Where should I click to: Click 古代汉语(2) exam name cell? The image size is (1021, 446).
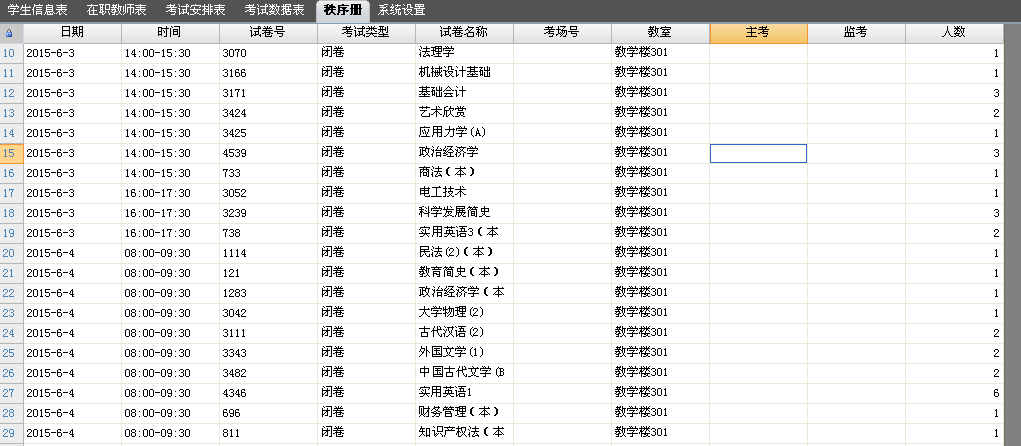coord(464,333)
